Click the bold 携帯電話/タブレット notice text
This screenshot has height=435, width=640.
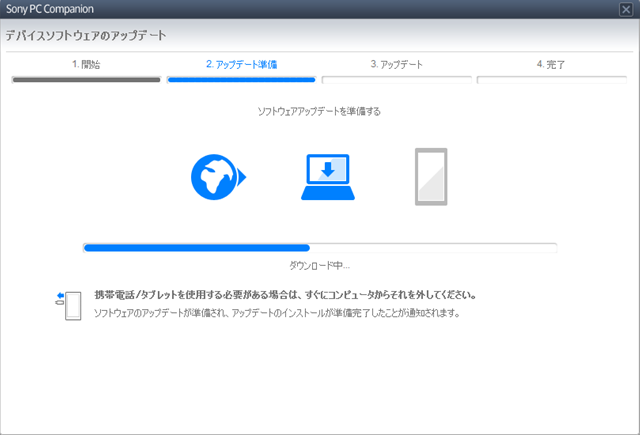tap(285, 295)
